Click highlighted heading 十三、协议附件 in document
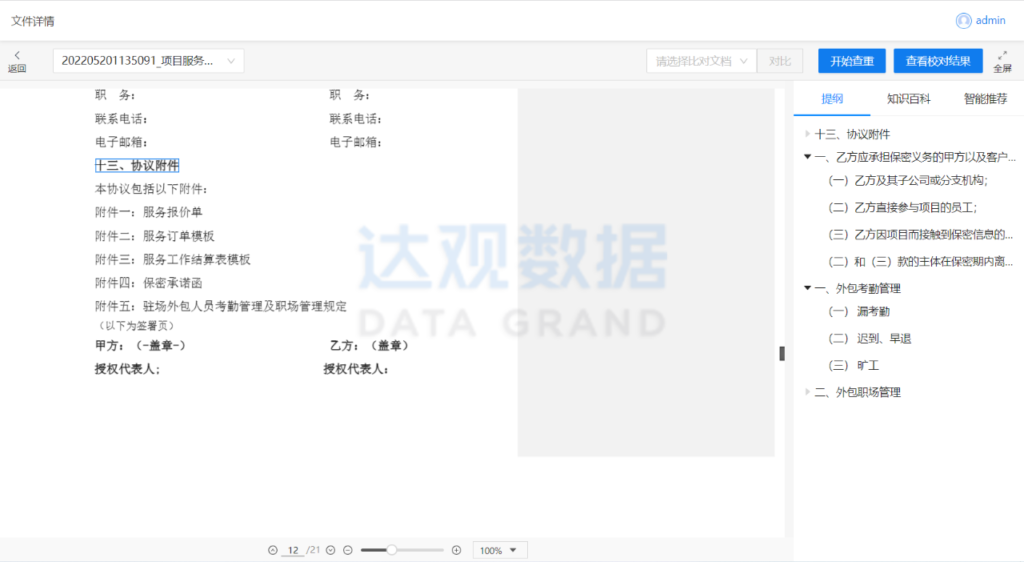This screenshot has width=1024, height=562. [x=137, y=165]
